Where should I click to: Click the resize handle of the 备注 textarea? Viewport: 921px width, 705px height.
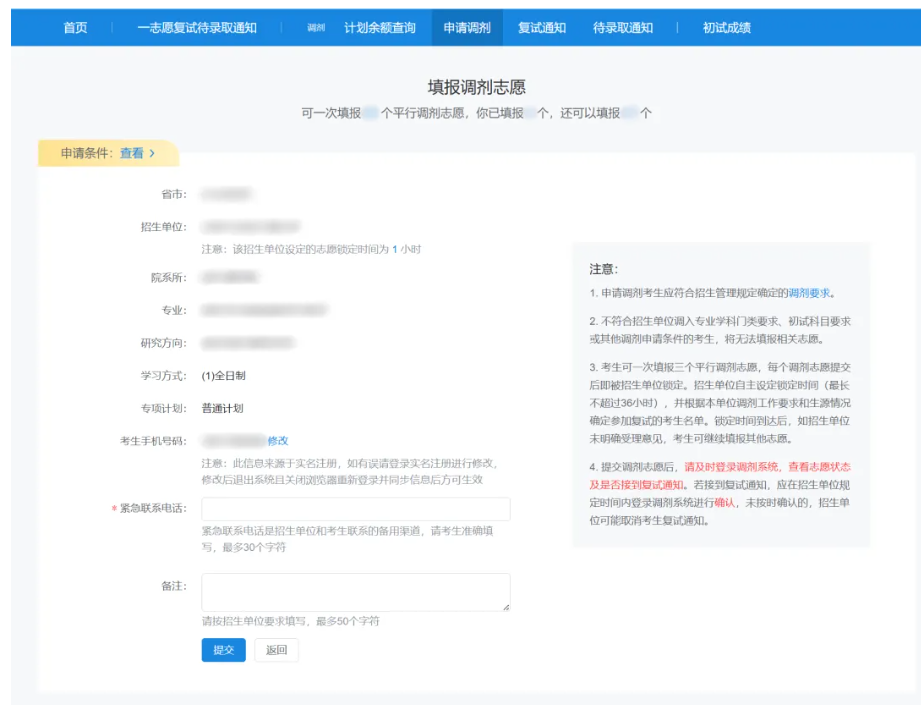[506, 608]
